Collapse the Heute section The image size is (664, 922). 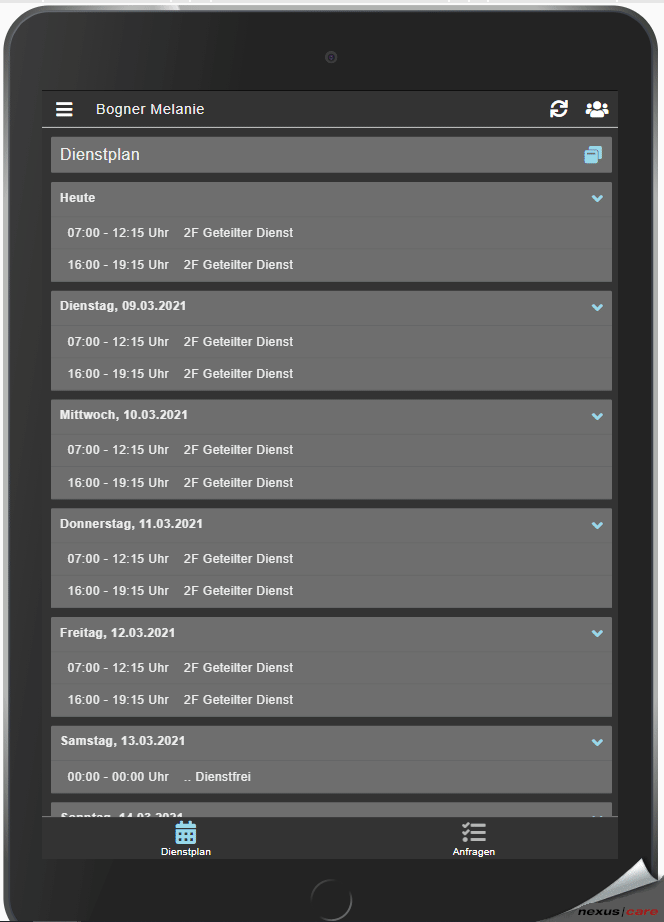(x=597, y=198)
